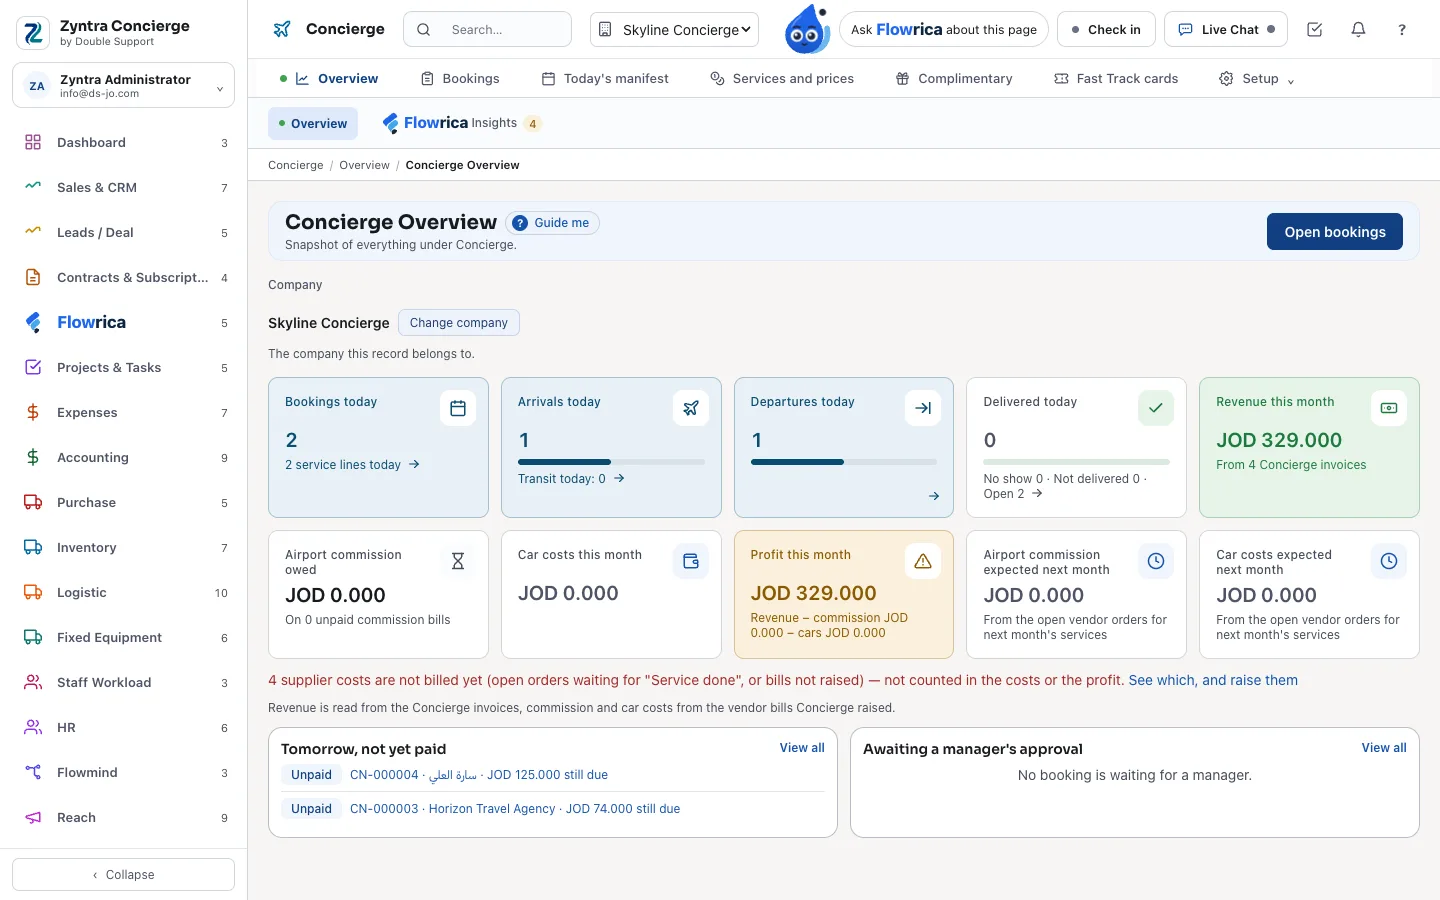Viewport: 1440px width, 900px height.
Task: Open the tasks checklist icon in top bar
Action: (x=1314, y=30)
